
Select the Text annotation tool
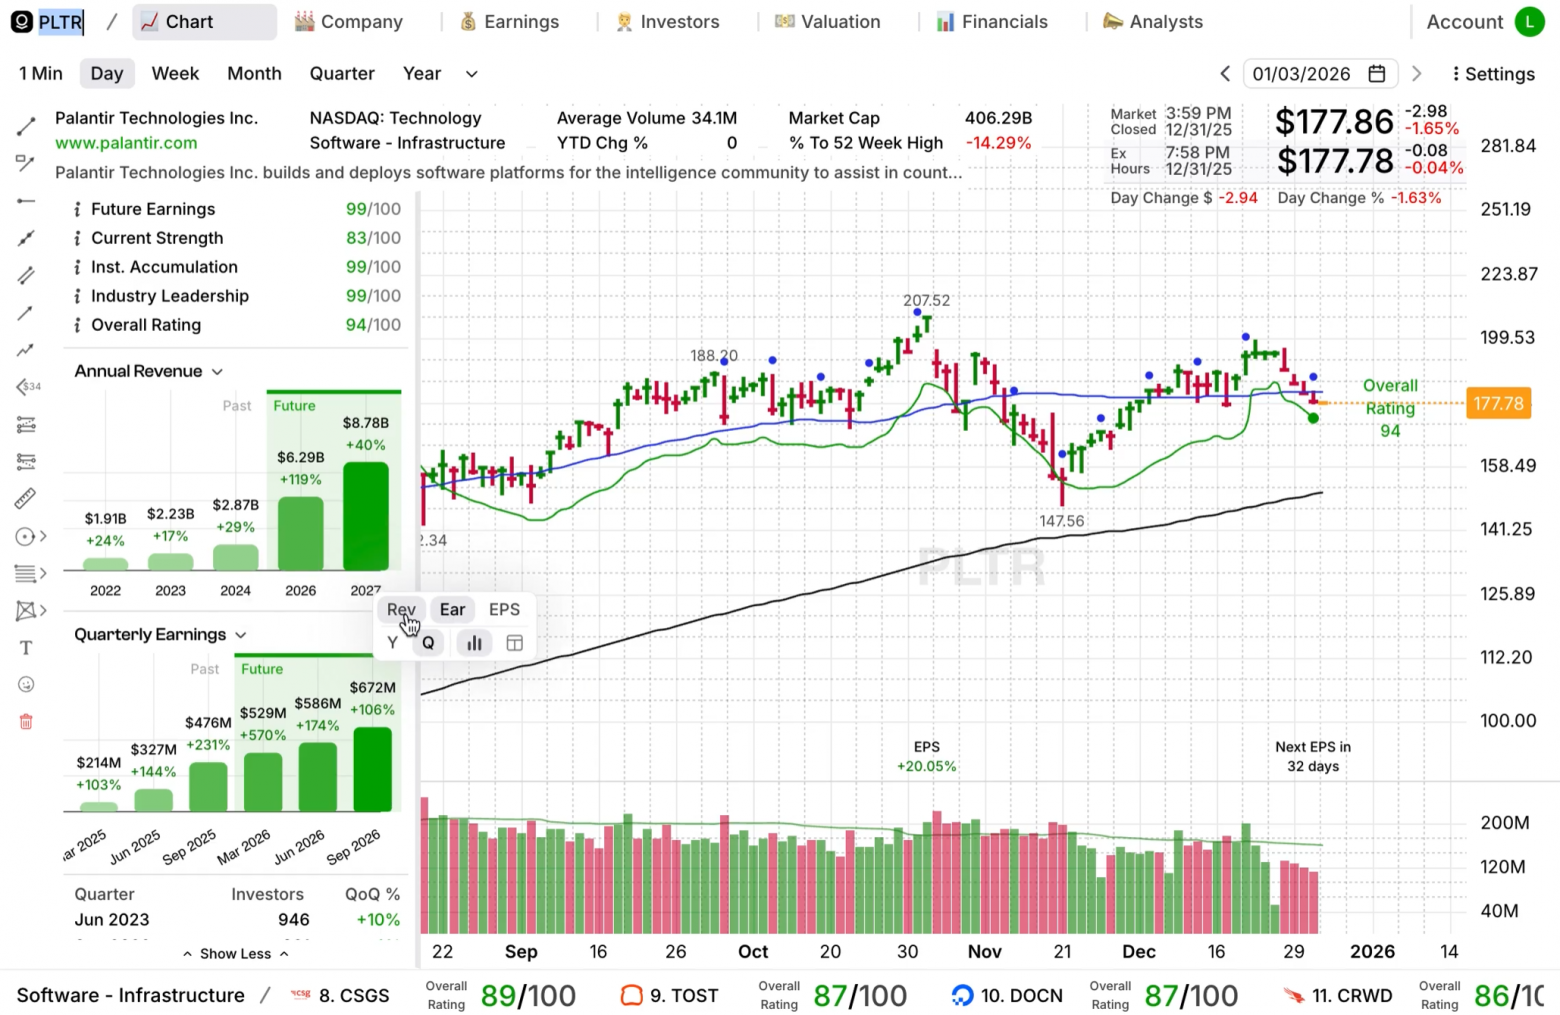coord(26,648)
